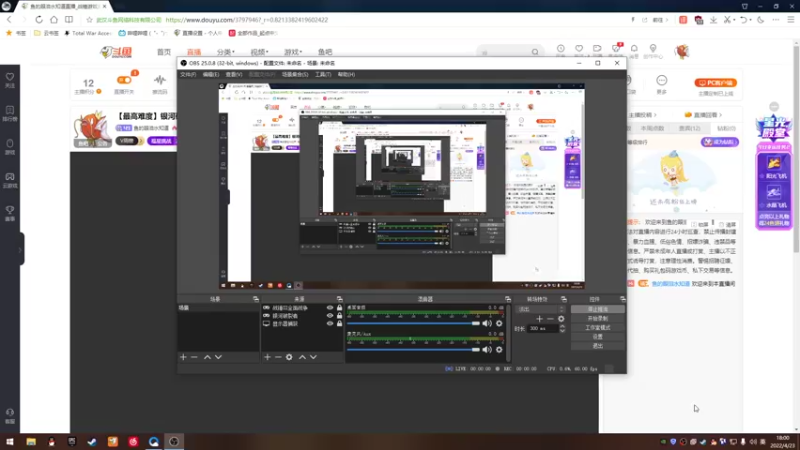
Task: Click the sound wave icon on streamer bar
Action: tap(160, 80)
